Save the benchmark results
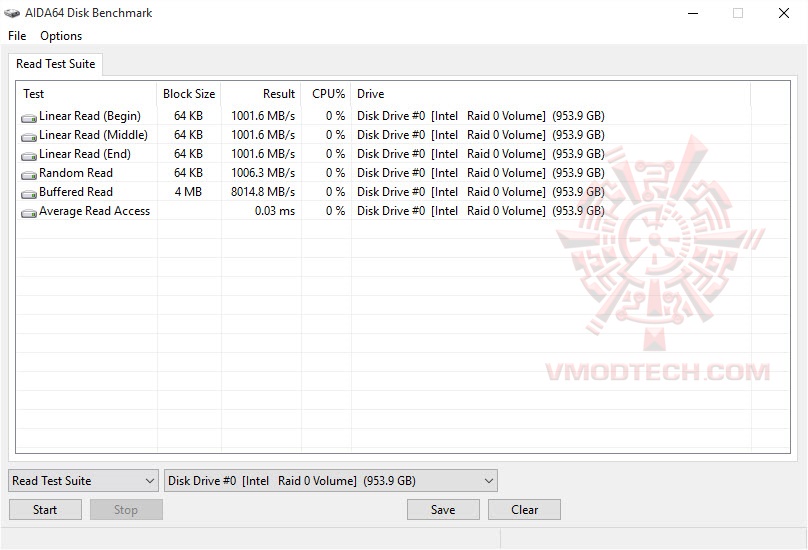 tap(443, 509)
